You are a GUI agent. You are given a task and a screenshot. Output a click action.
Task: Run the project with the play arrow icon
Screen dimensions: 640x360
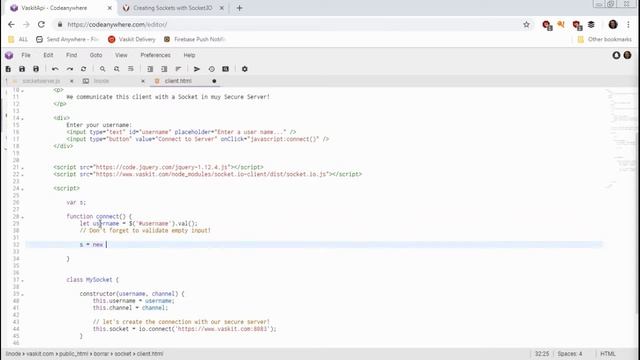197,69
